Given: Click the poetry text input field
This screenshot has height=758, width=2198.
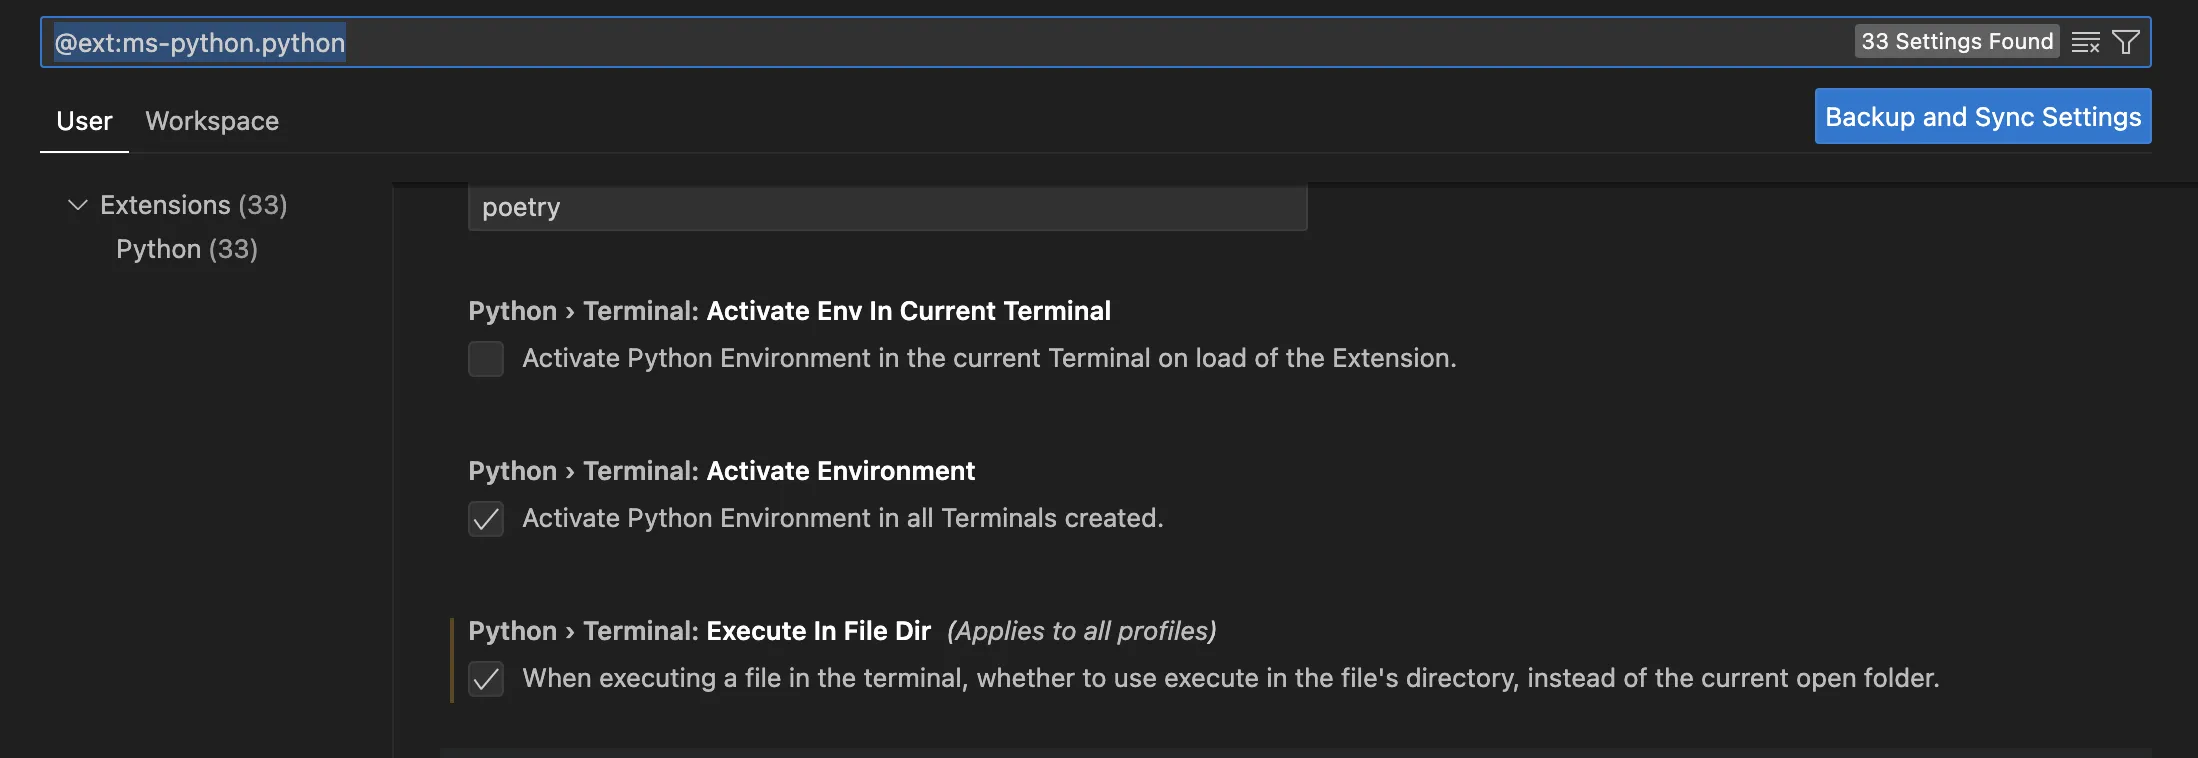Looking at the screenshot, I should pyautogui.click(x=887, y=207).
